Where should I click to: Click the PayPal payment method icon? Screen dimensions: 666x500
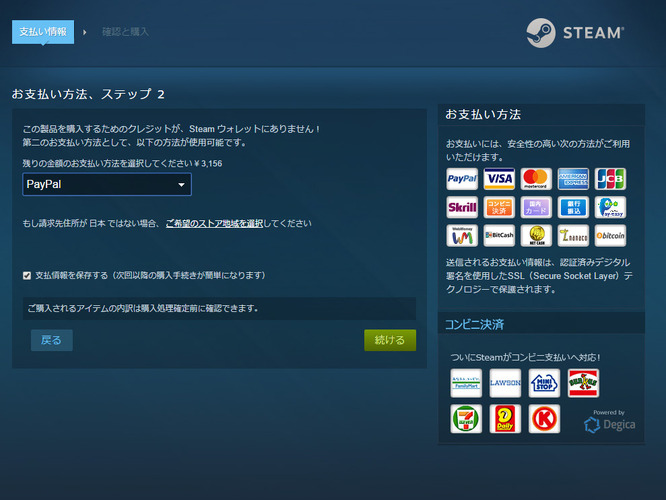(462, 179)
